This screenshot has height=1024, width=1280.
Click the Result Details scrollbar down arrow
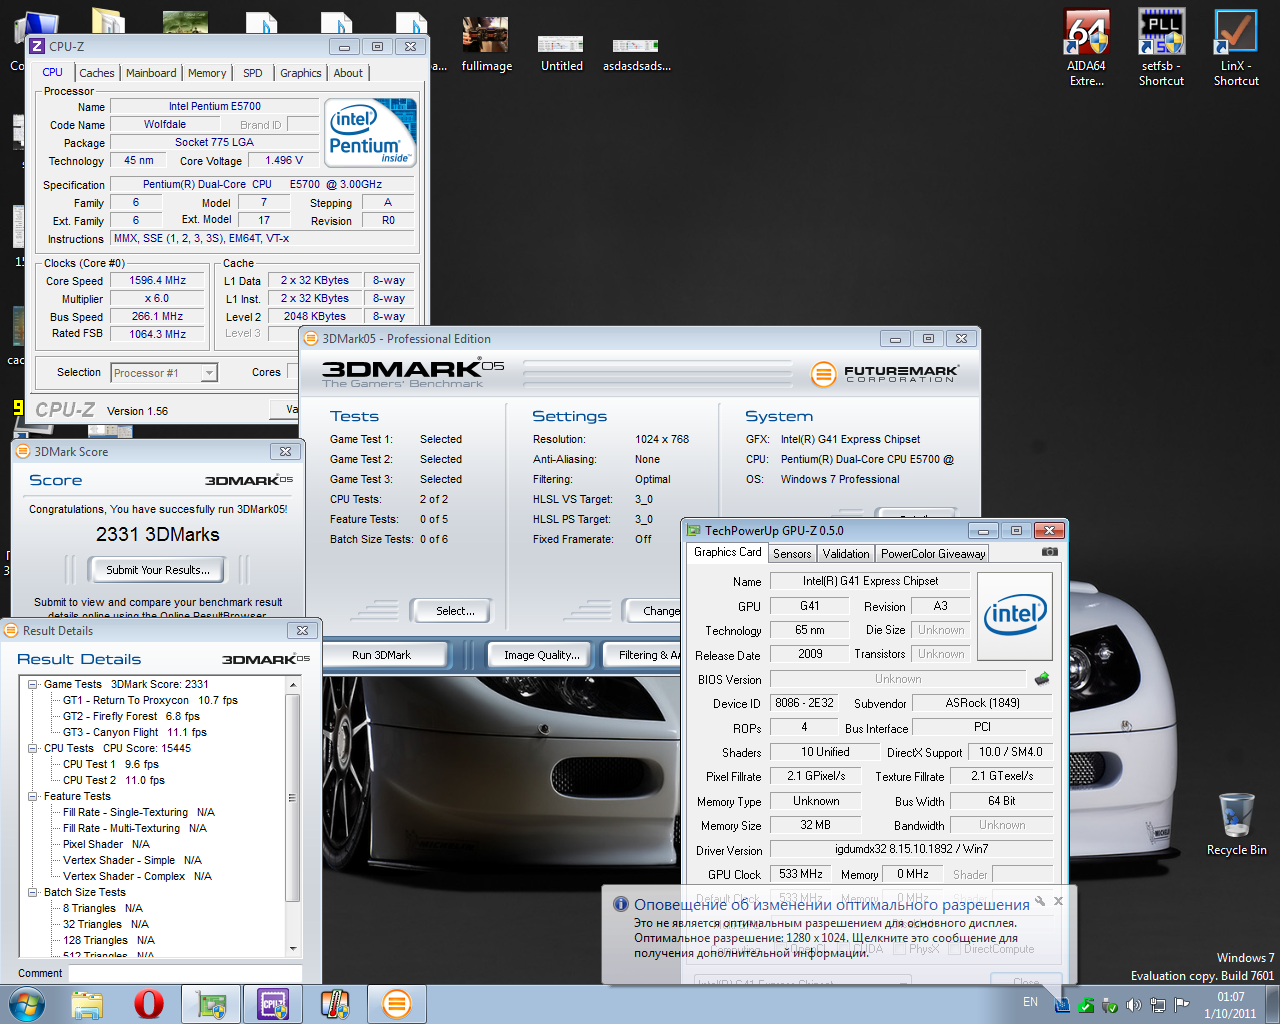pos(293,948)
